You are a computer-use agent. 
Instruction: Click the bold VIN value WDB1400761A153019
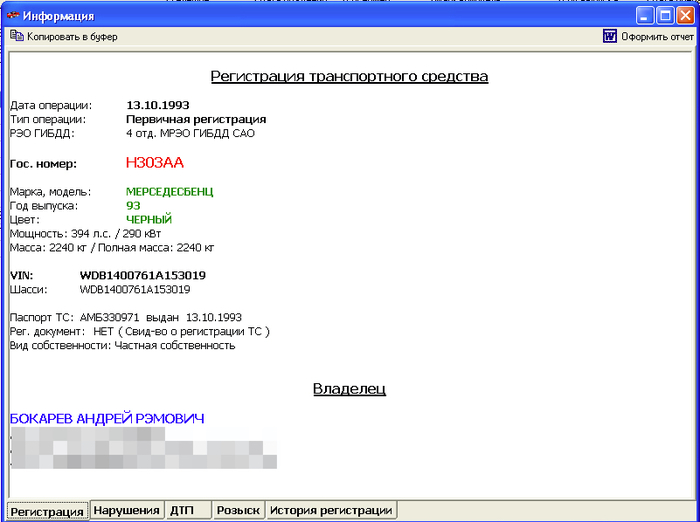(143, 275)
